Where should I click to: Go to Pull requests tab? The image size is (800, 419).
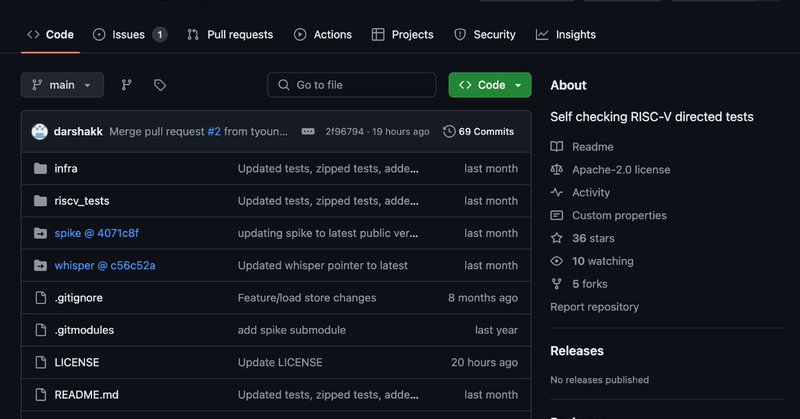(230, 35)
